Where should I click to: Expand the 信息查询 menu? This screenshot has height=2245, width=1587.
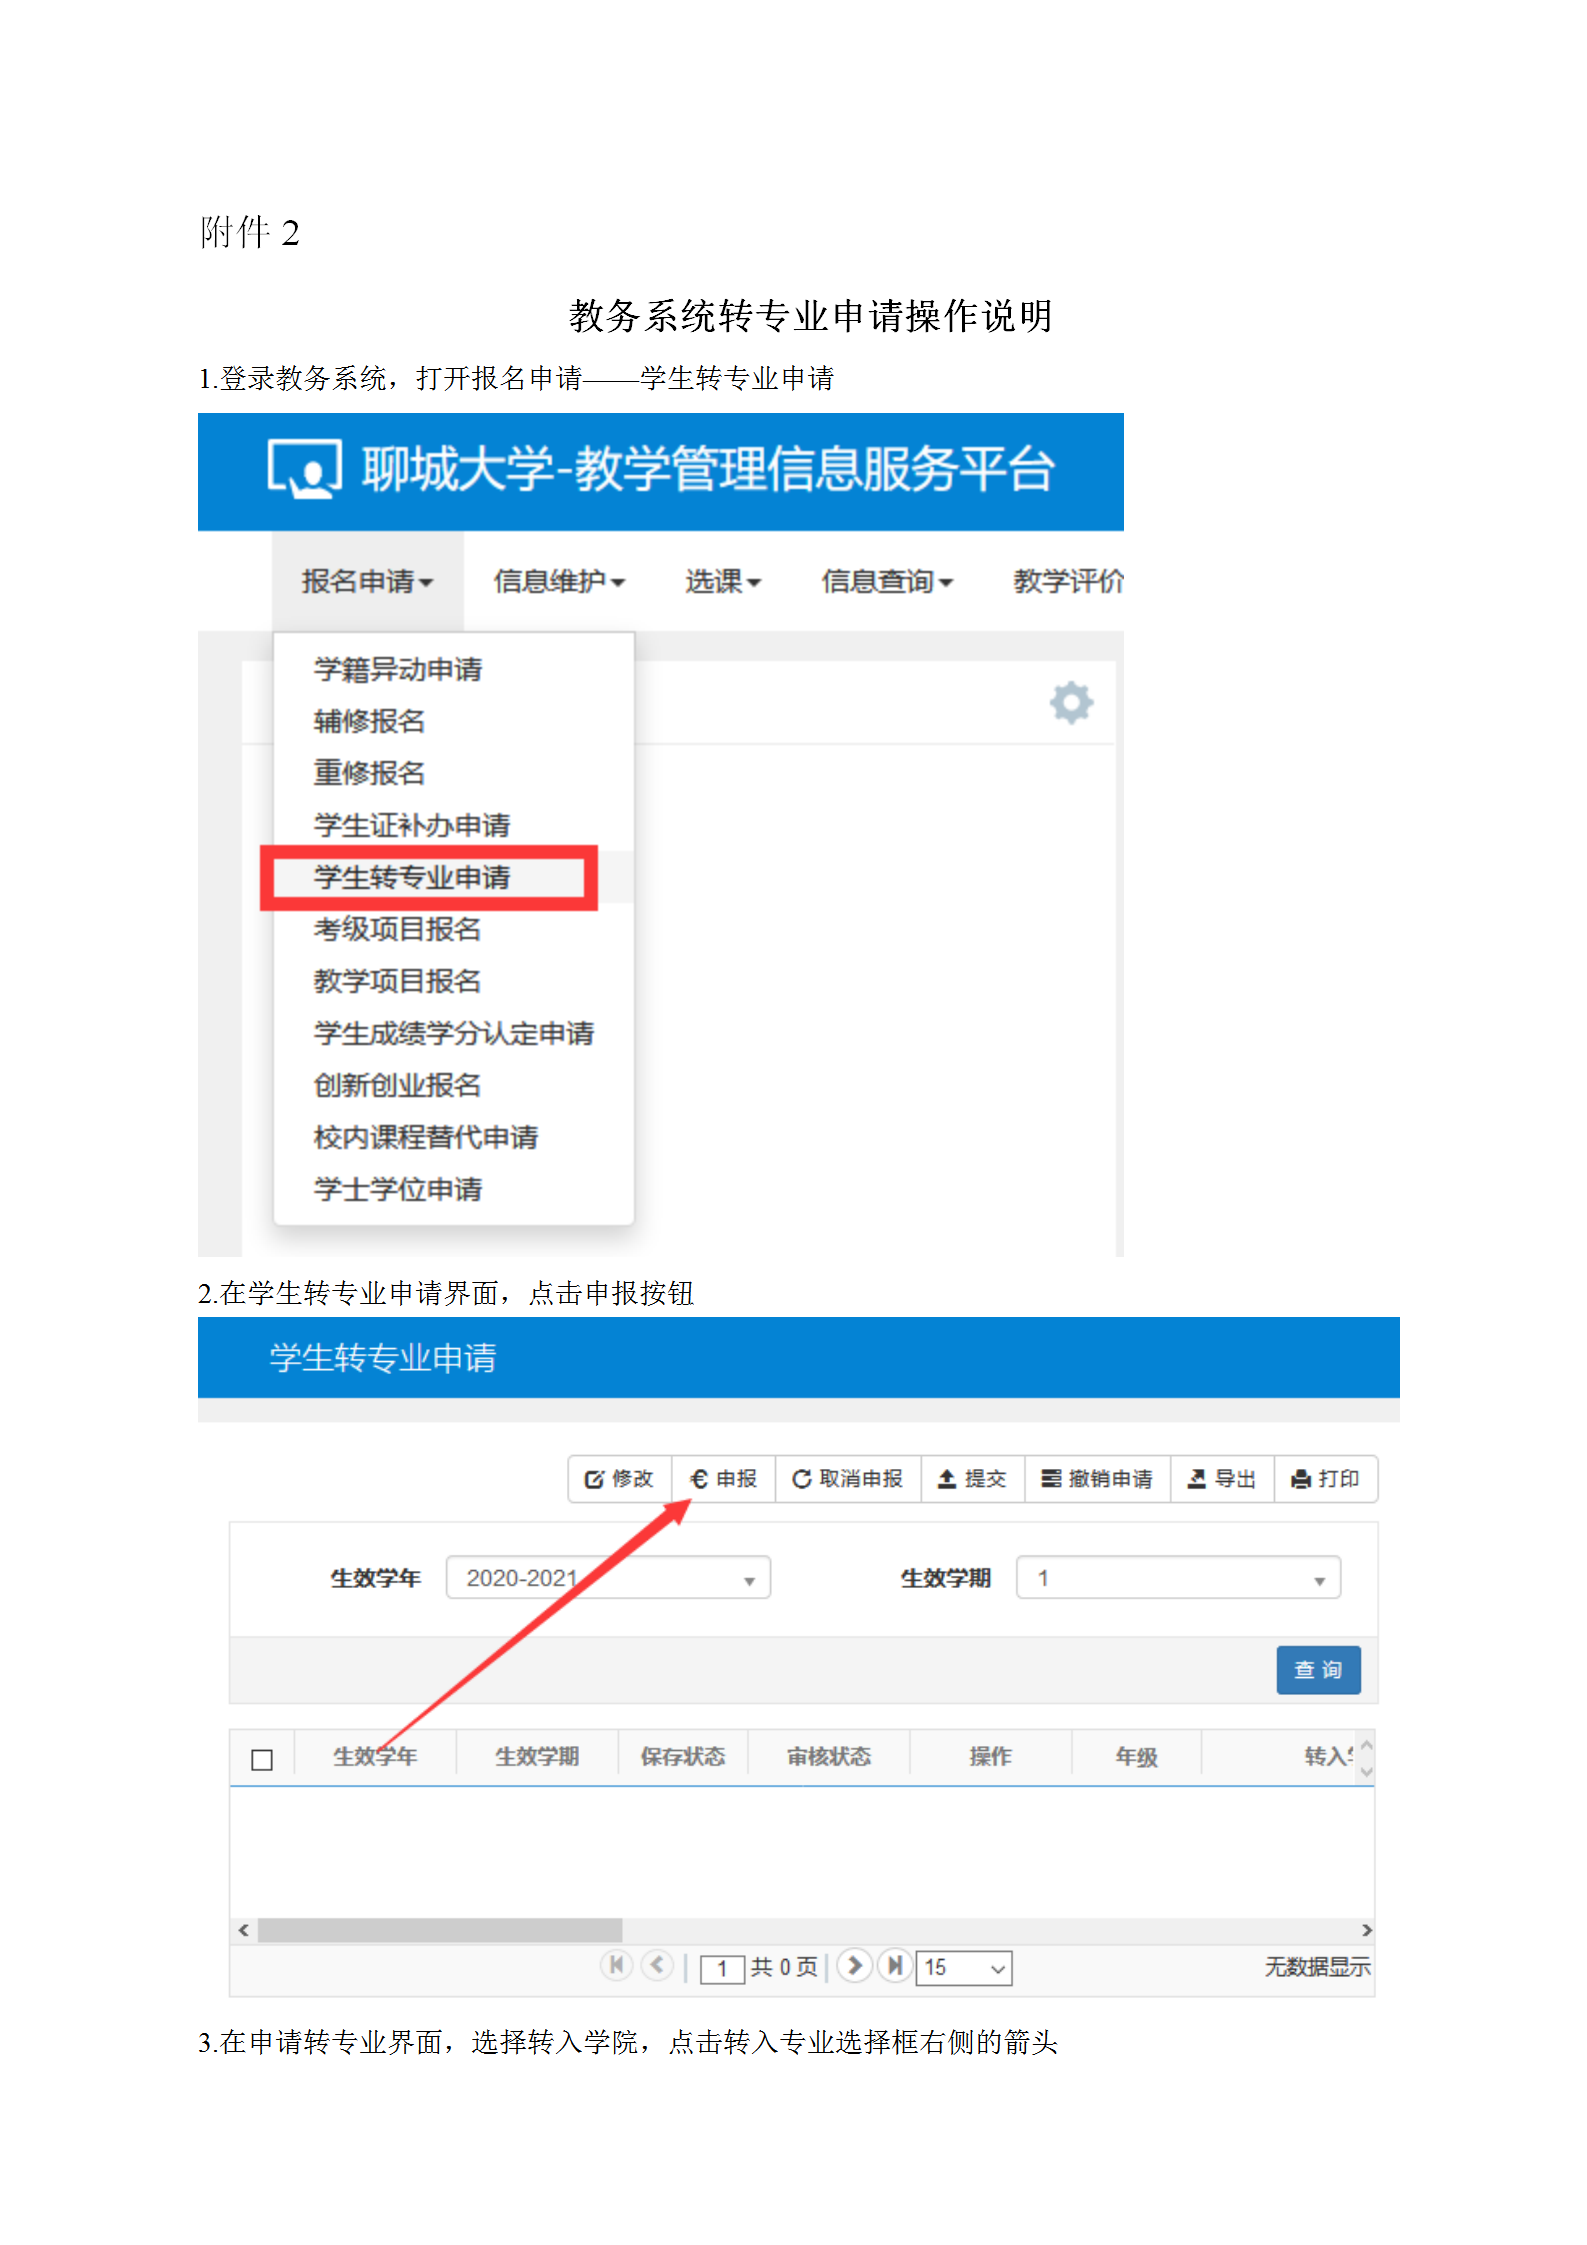pos(887,581)
